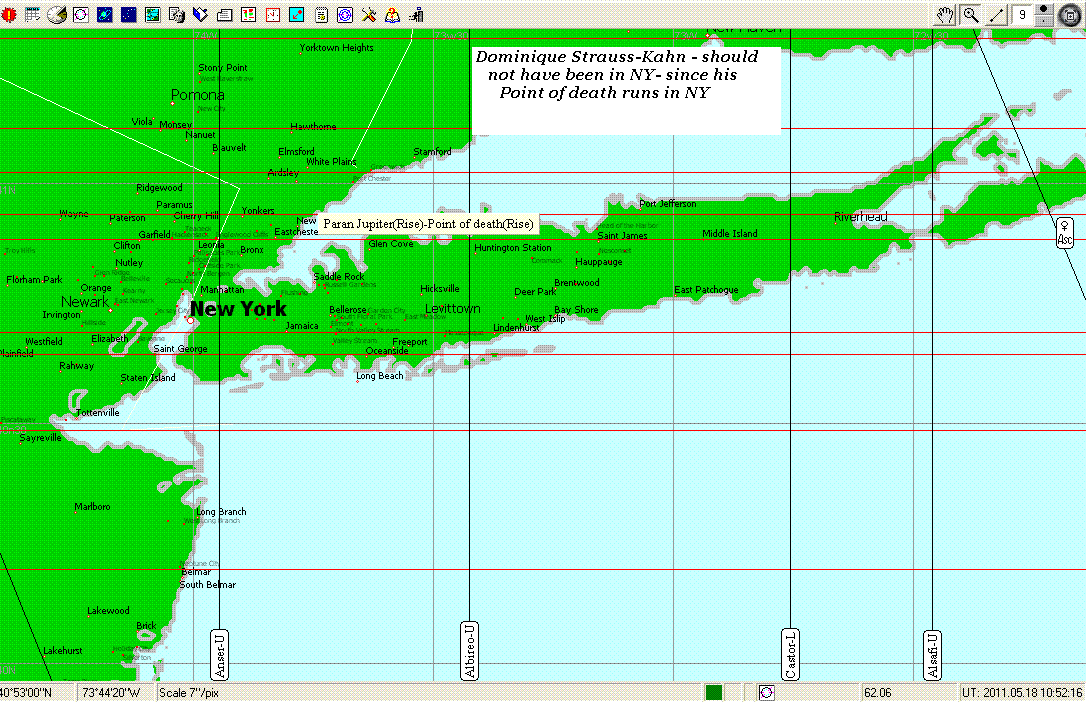Click the Albireo-U star line label
Viewport: 1086px width, 702px height.
(470, 651)
